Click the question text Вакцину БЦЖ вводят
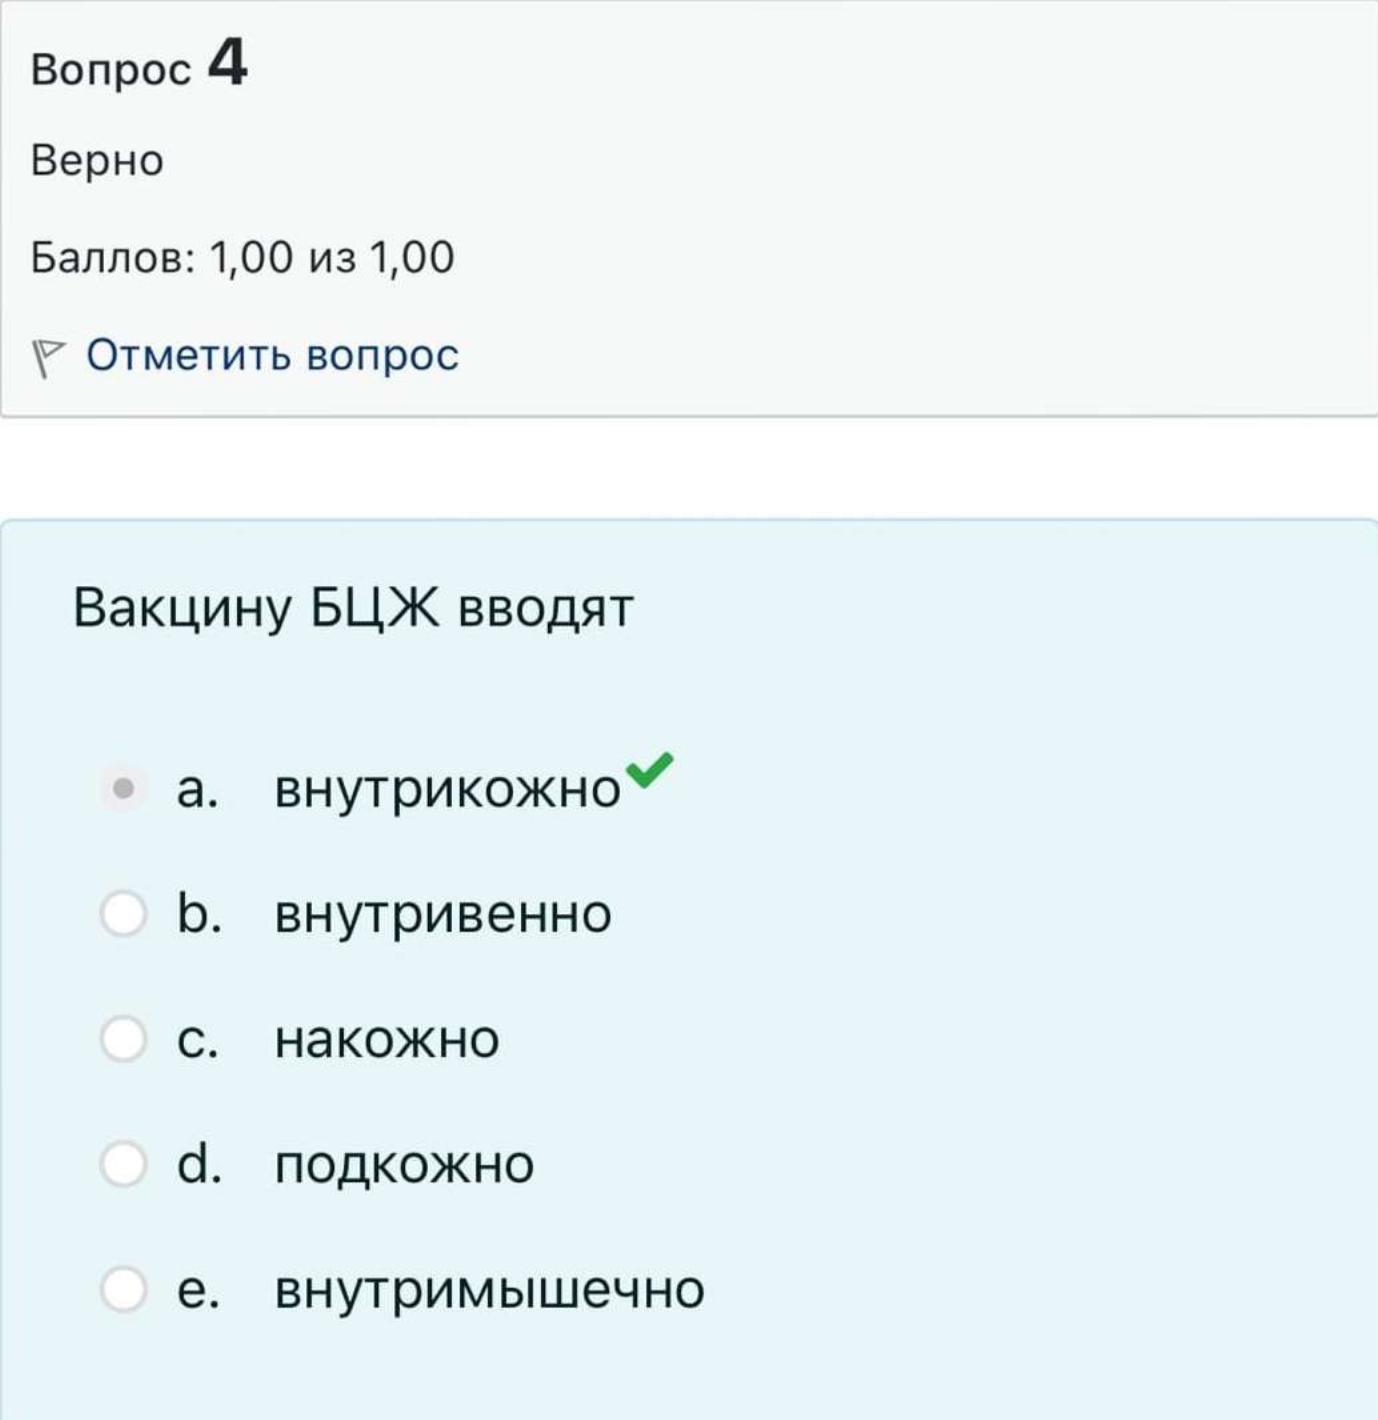This screenshot has height=1420, width=1378. [353, 608]
